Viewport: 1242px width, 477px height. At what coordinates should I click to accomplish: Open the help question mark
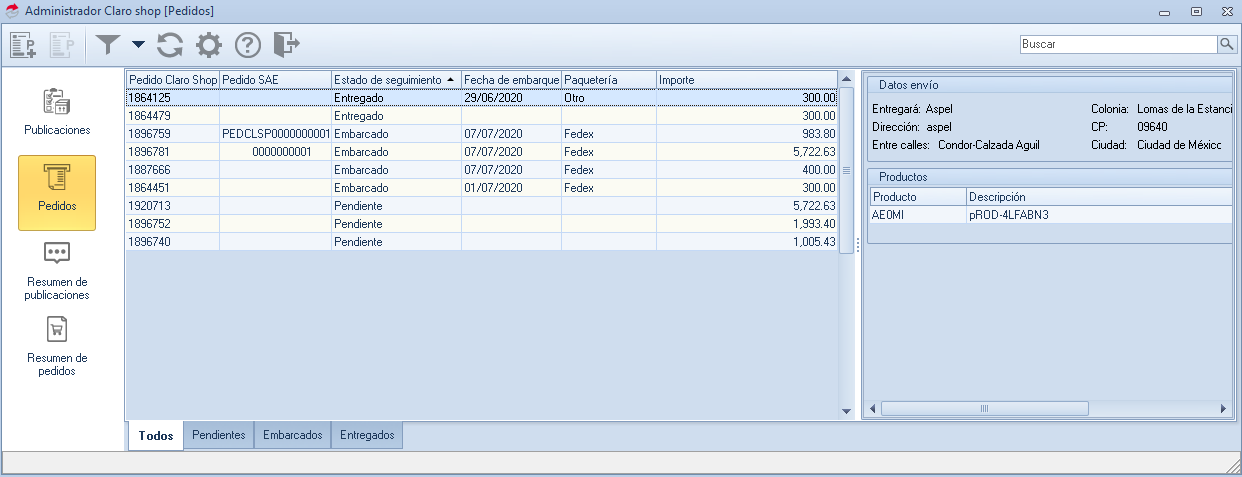(x=247, y=44)
